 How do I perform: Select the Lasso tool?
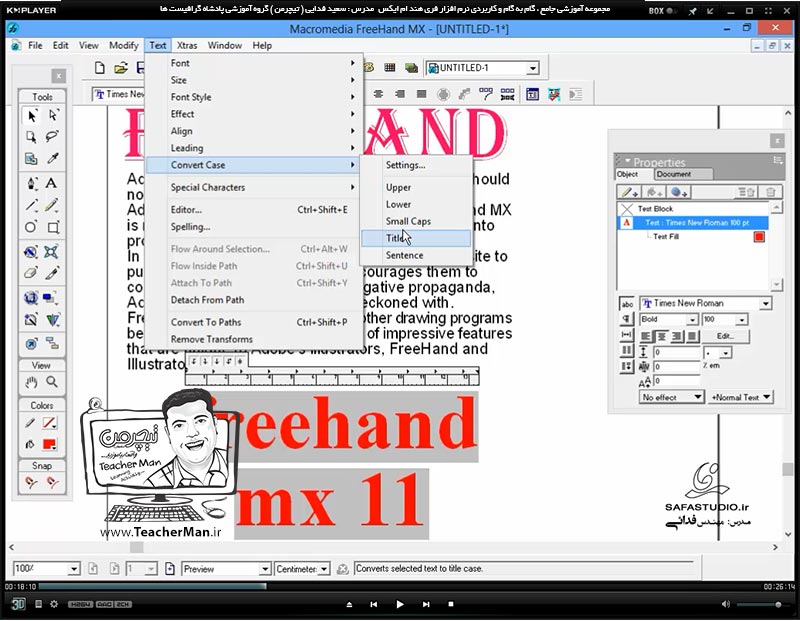[53, 137]
